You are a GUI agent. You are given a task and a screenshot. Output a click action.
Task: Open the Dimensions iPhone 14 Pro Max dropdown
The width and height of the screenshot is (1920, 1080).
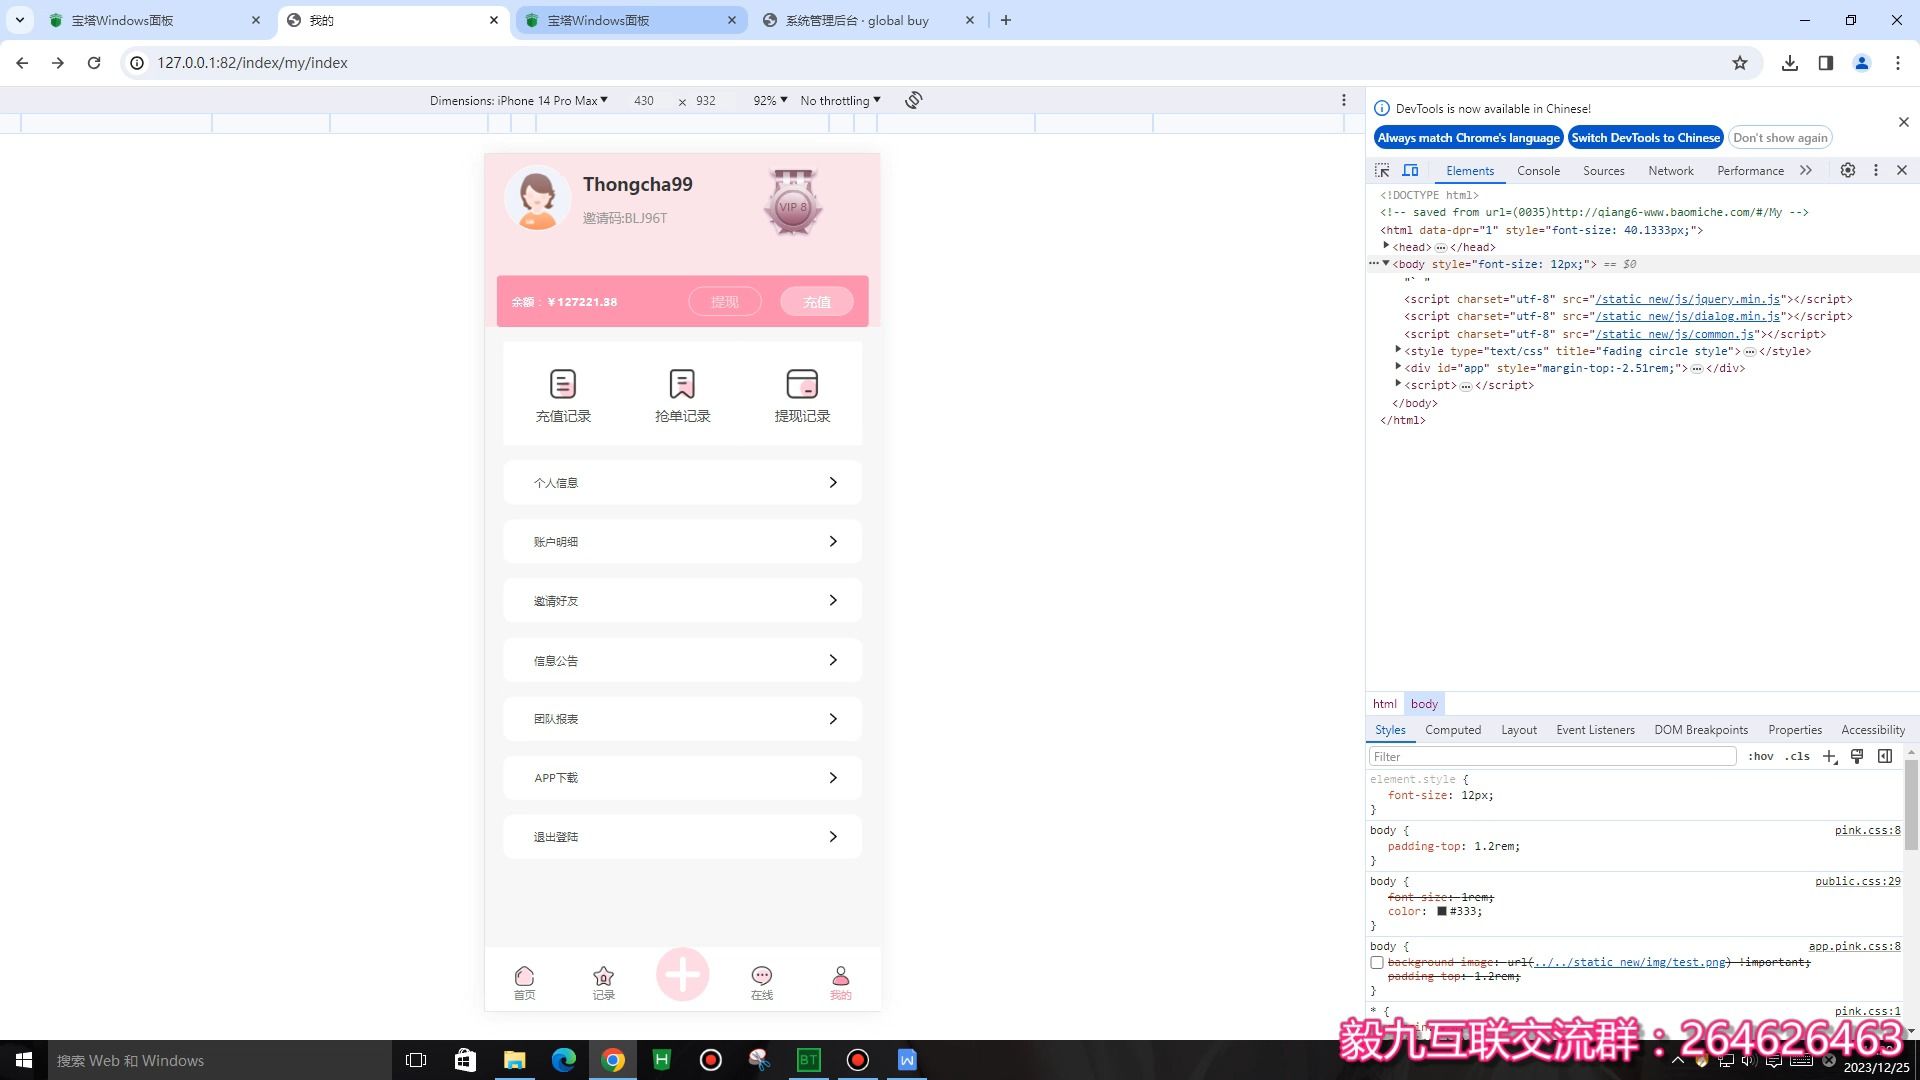[x=518, y=101]
